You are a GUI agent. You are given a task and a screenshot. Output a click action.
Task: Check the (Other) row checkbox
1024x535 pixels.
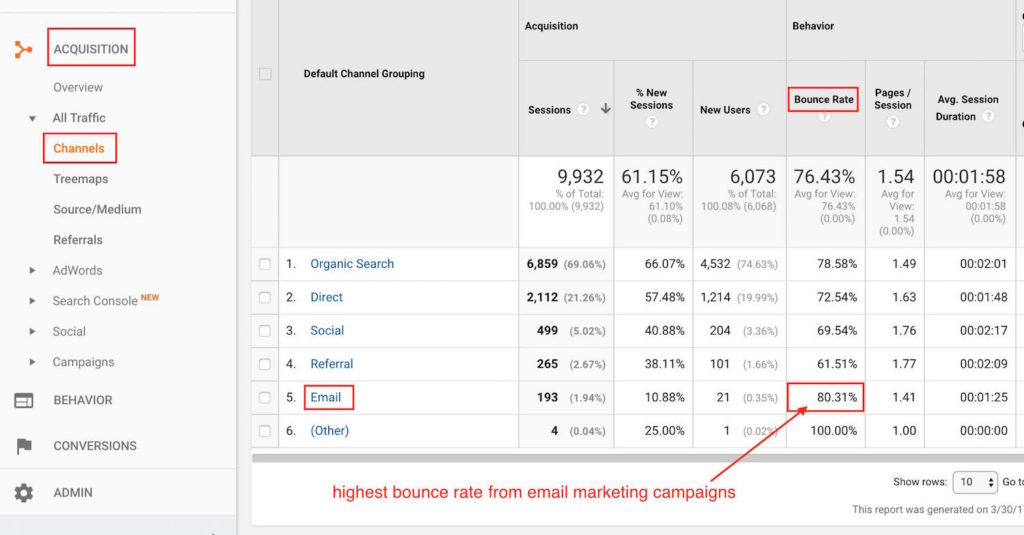click(x=264, y=430)
